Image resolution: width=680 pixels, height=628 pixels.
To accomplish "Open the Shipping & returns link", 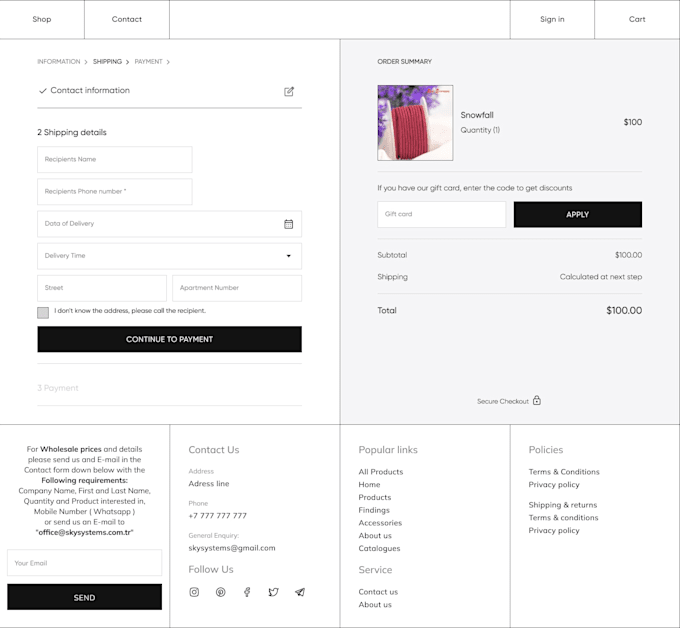I will (563, 505).
